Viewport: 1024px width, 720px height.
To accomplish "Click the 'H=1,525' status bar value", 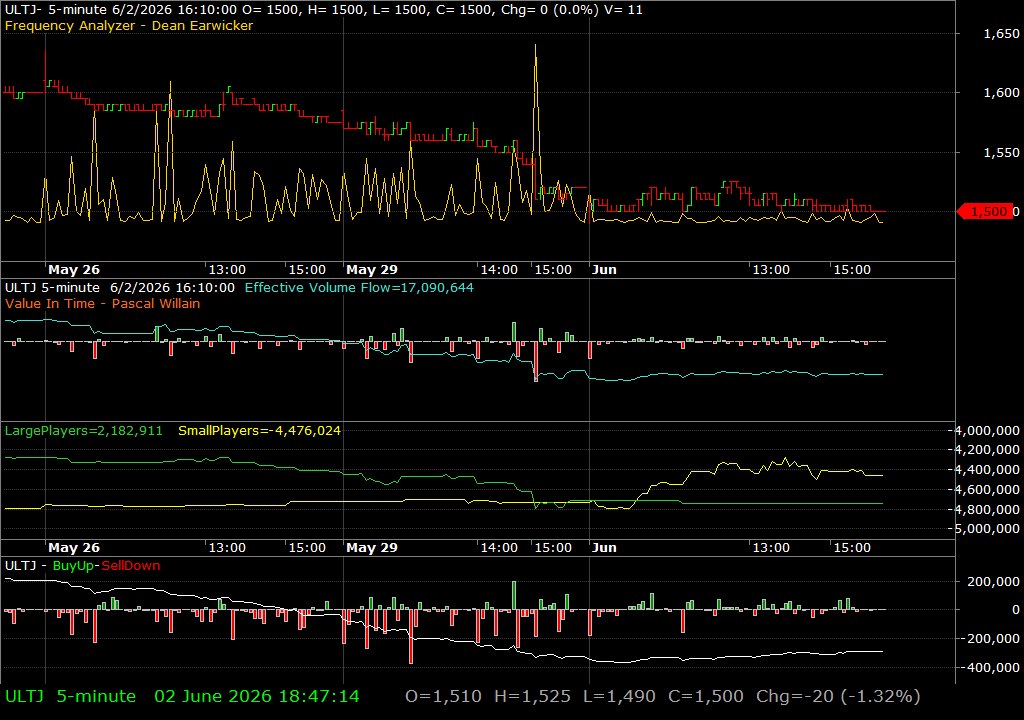I will click(x=532, y=696).
